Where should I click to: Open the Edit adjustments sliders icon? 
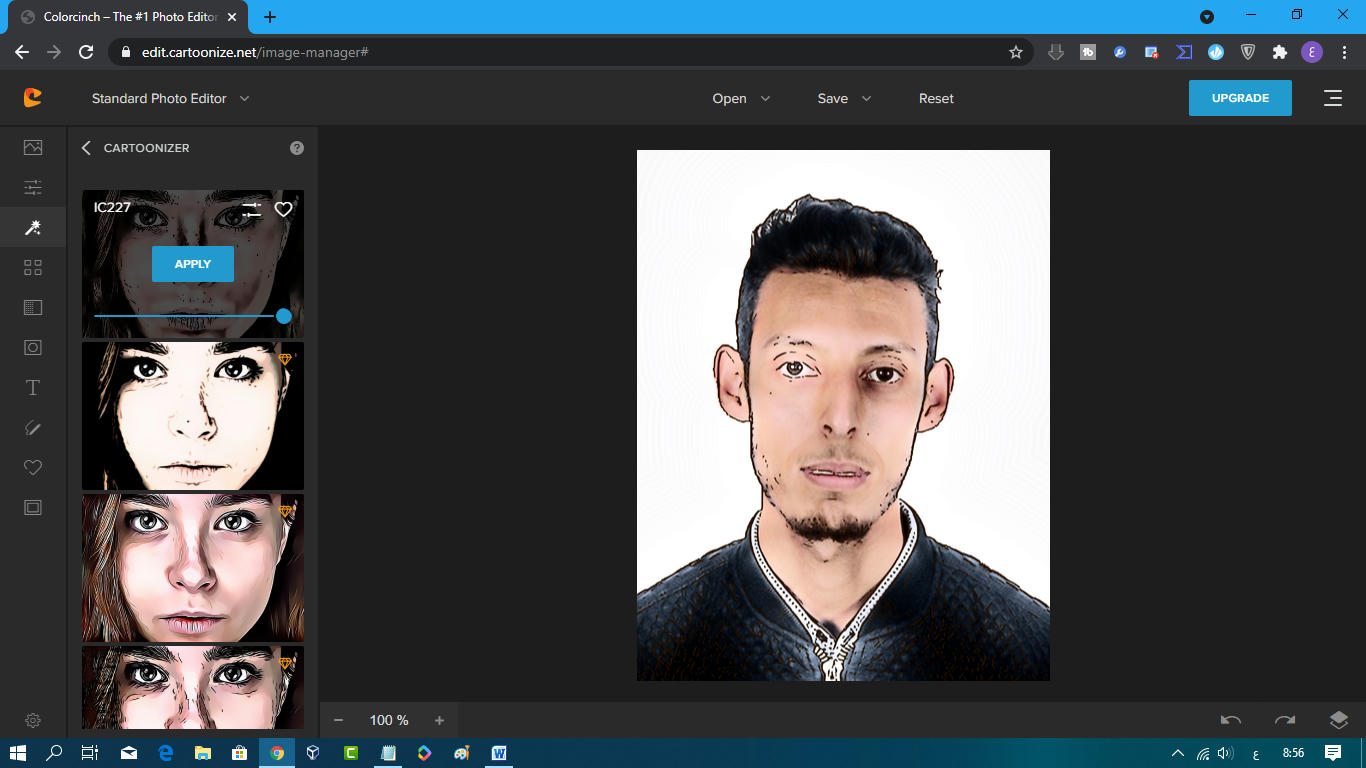(x=33, y=187)
